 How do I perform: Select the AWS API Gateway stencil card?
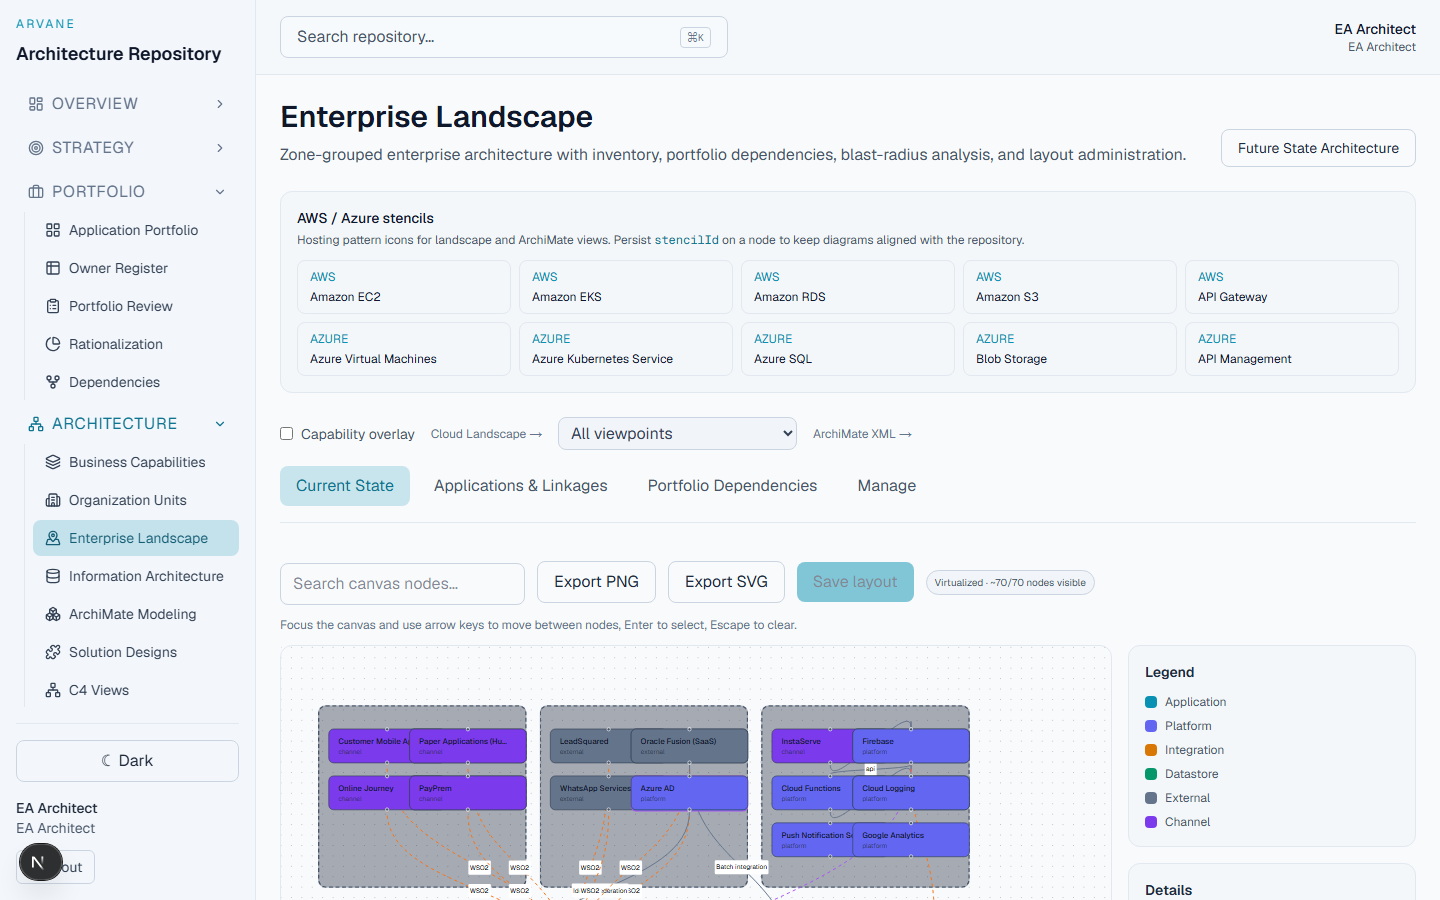1292,287
